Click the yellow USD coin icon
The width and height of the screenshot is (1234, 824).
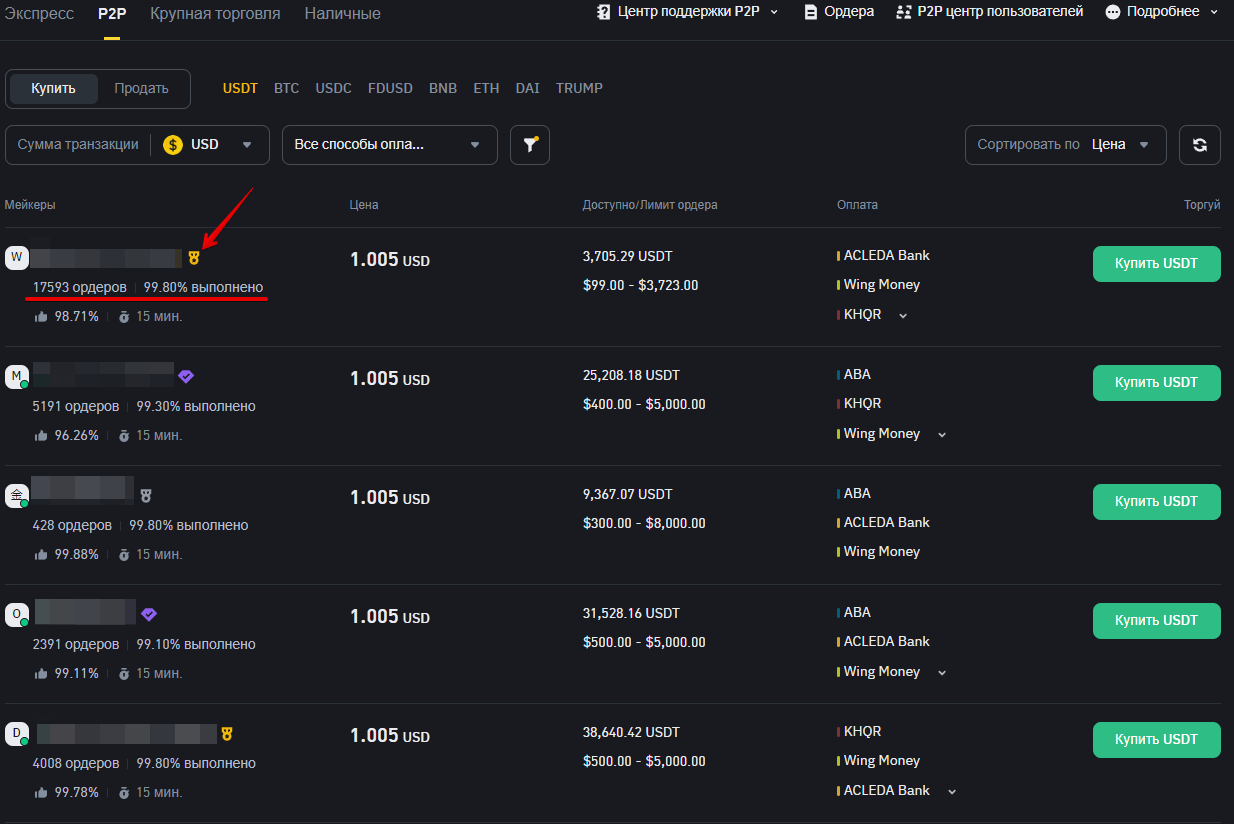tap(173, 145)
